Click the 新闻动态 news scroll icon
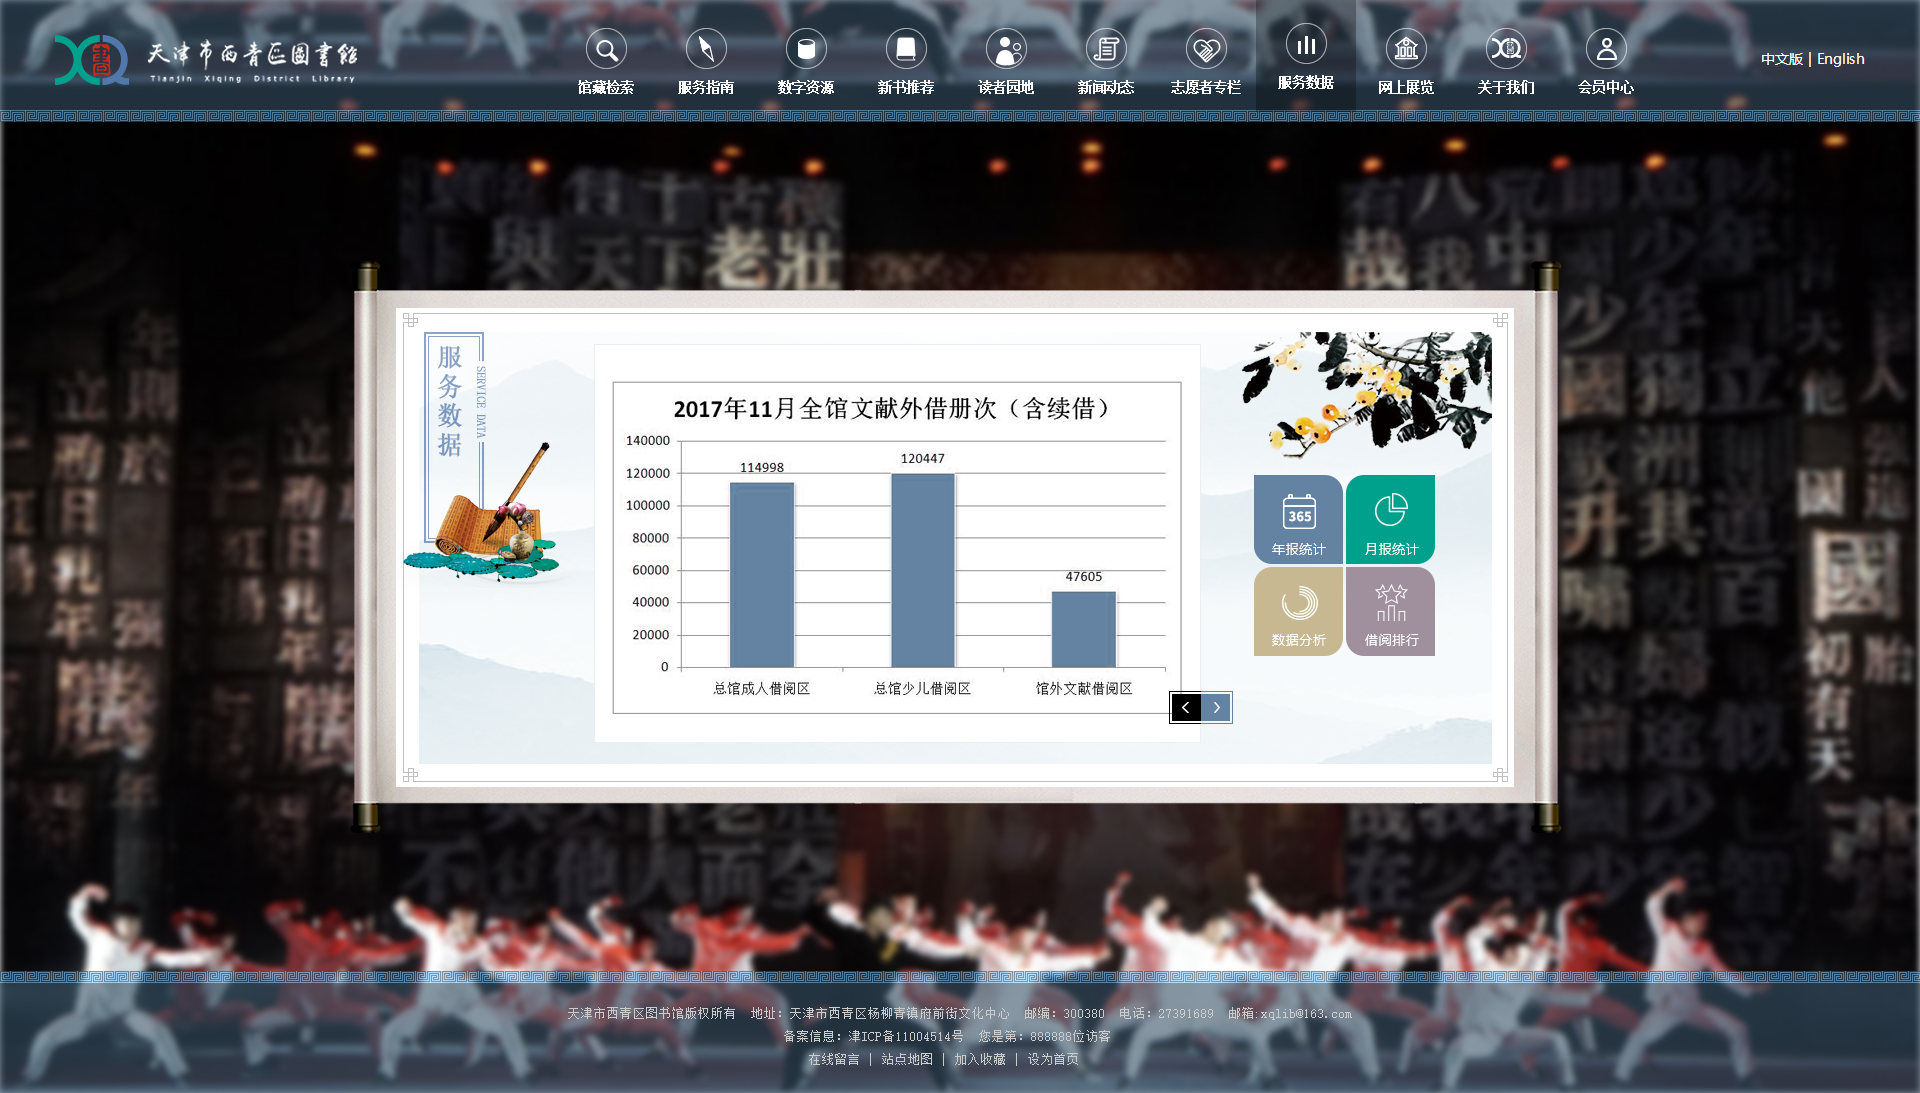The image size is (1920, 1093). pos(1106,49)
